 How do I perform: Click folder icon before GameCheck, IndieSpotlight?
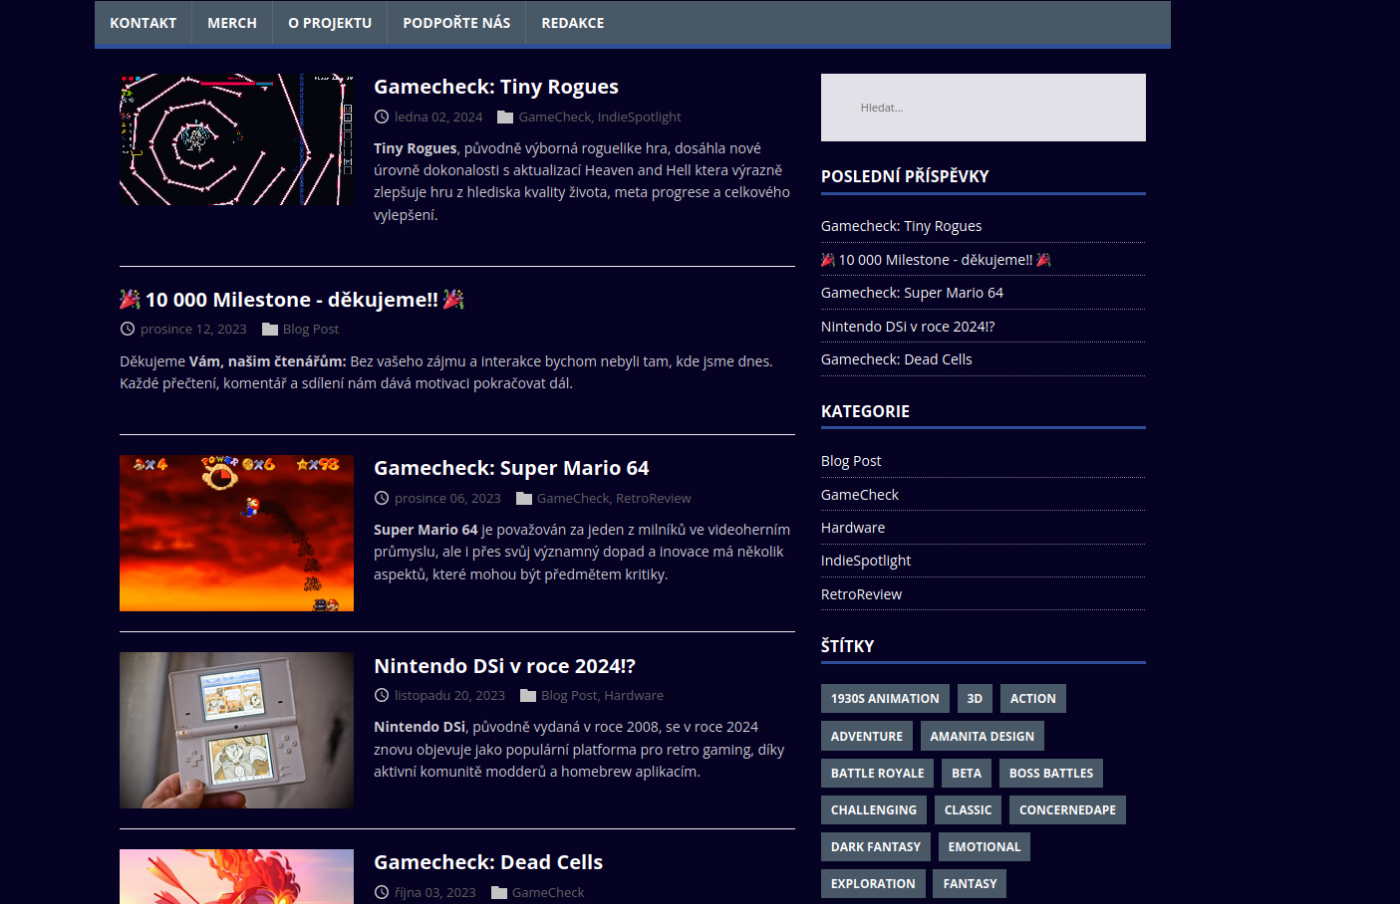[505, 117]
